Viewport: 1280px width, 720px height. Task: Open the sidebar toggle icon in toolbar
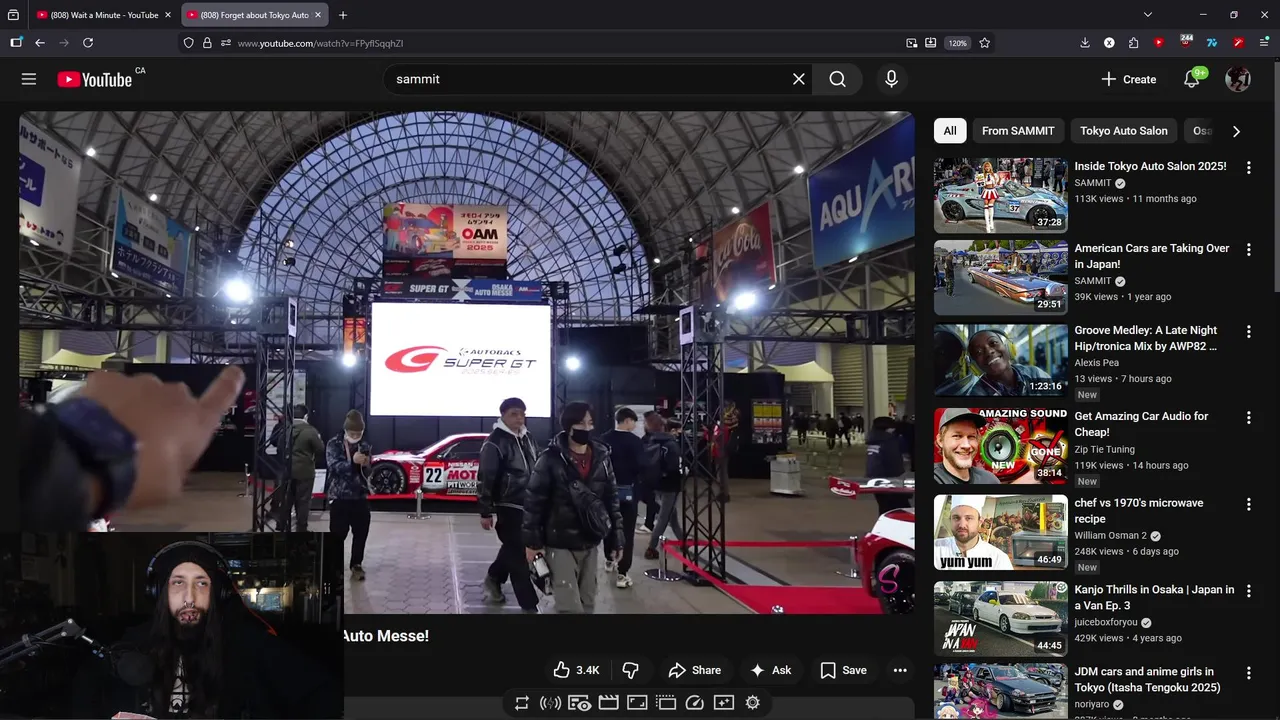[16, 43]
